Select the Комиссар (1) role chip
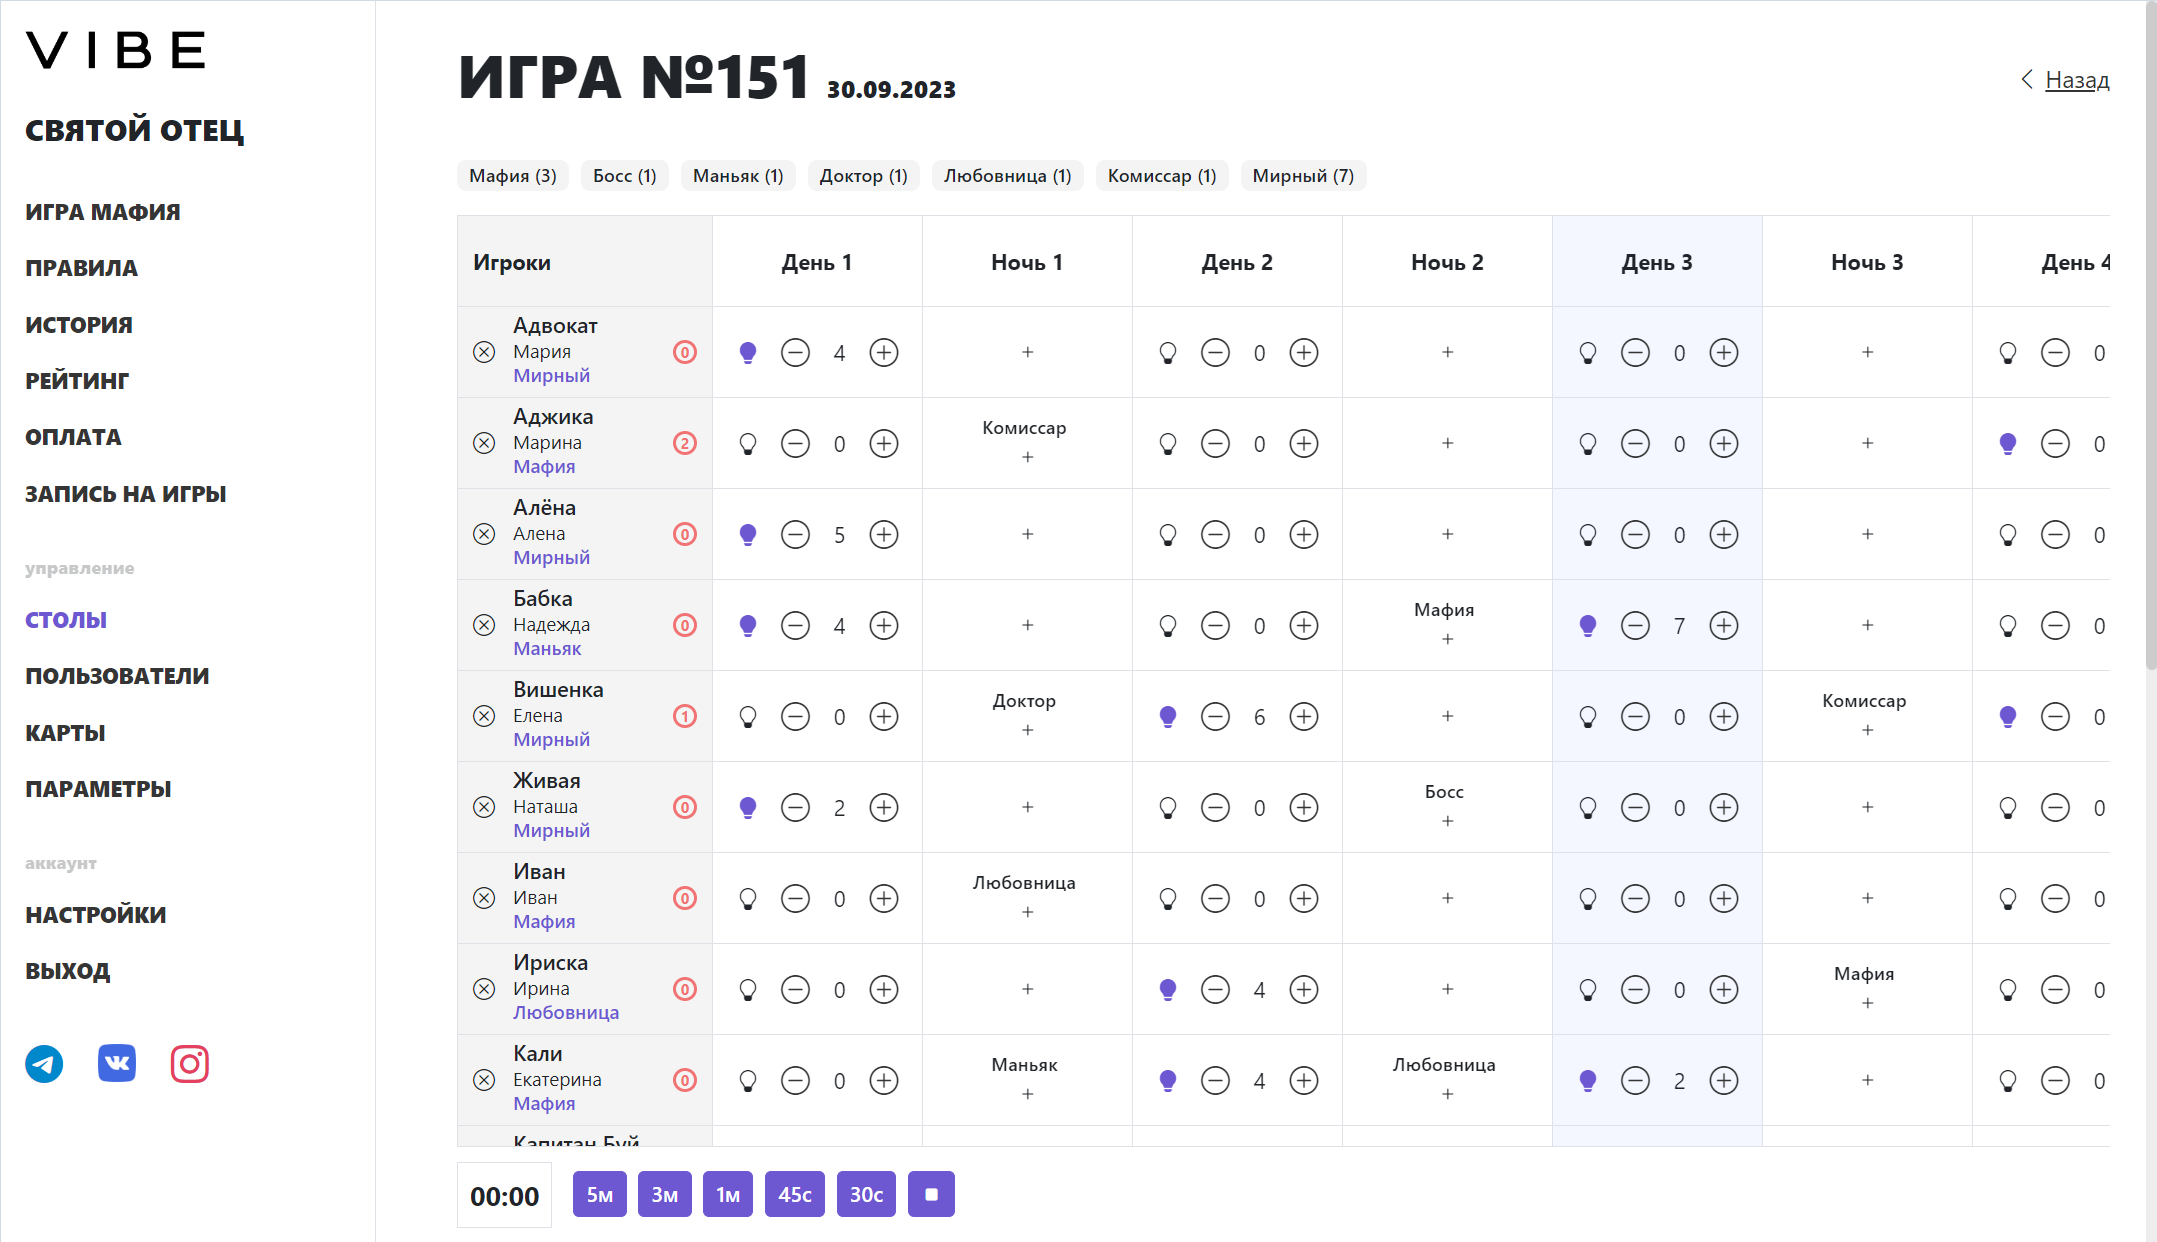 click(1162, 176)
